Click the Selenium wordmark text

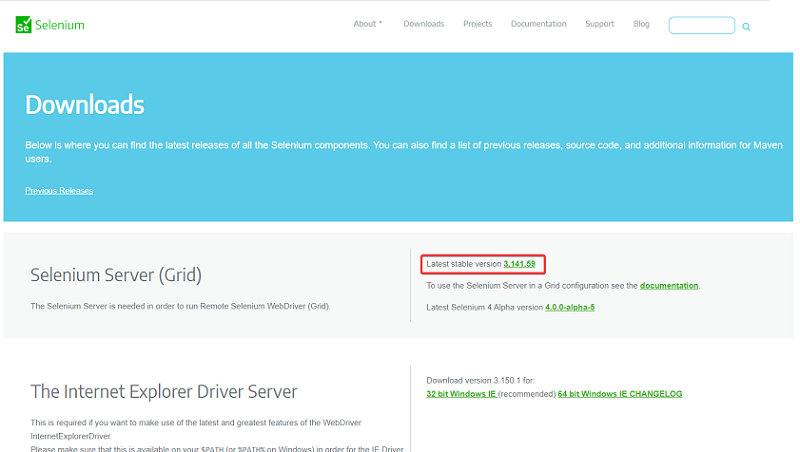[60, 25]
